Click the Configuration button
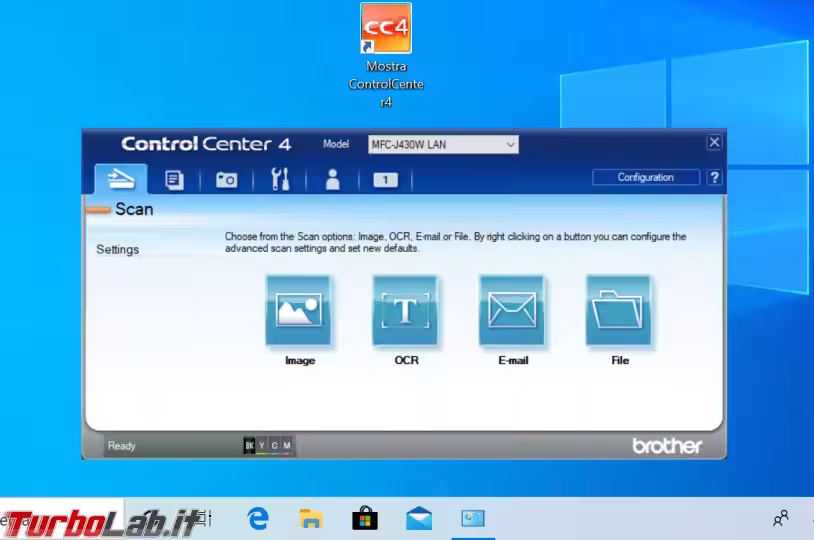Image resolution: width=814 pixels, height=540 pixels. click(645, 178)
